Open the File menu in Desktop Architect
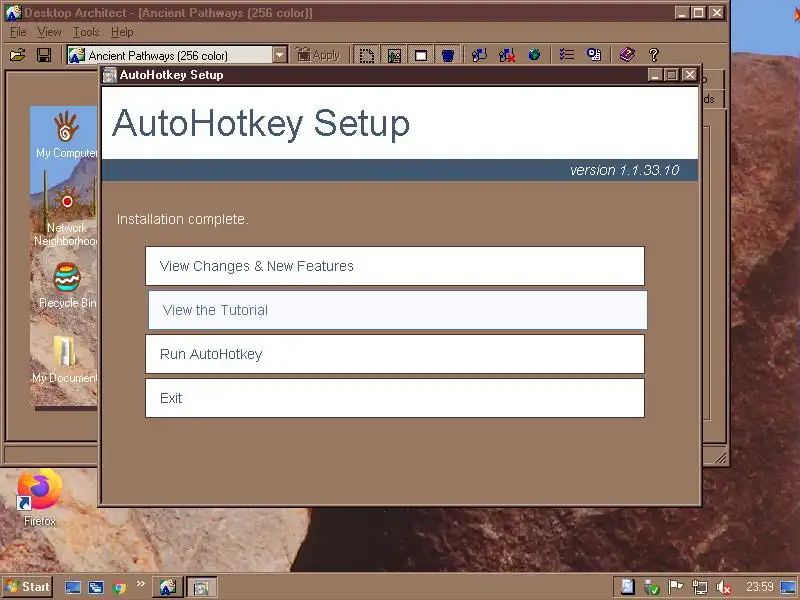Viewport: 800px width, 600px height. click(x=18, y=32)
